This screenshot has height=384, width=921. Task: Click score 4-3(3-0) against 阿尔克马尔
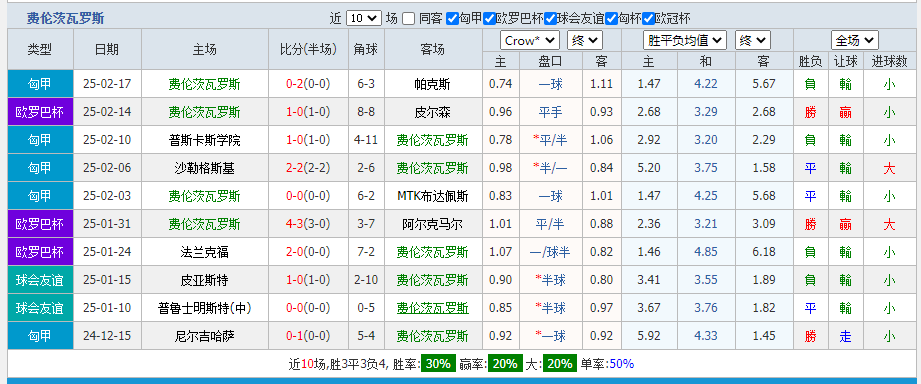coord(308,224)
